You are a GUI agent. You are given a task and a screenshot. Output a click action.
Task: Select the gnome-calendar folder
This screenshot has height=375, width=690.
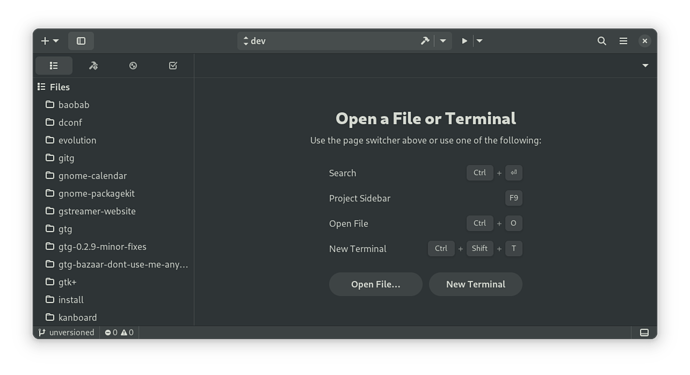[x=114, y=176]
